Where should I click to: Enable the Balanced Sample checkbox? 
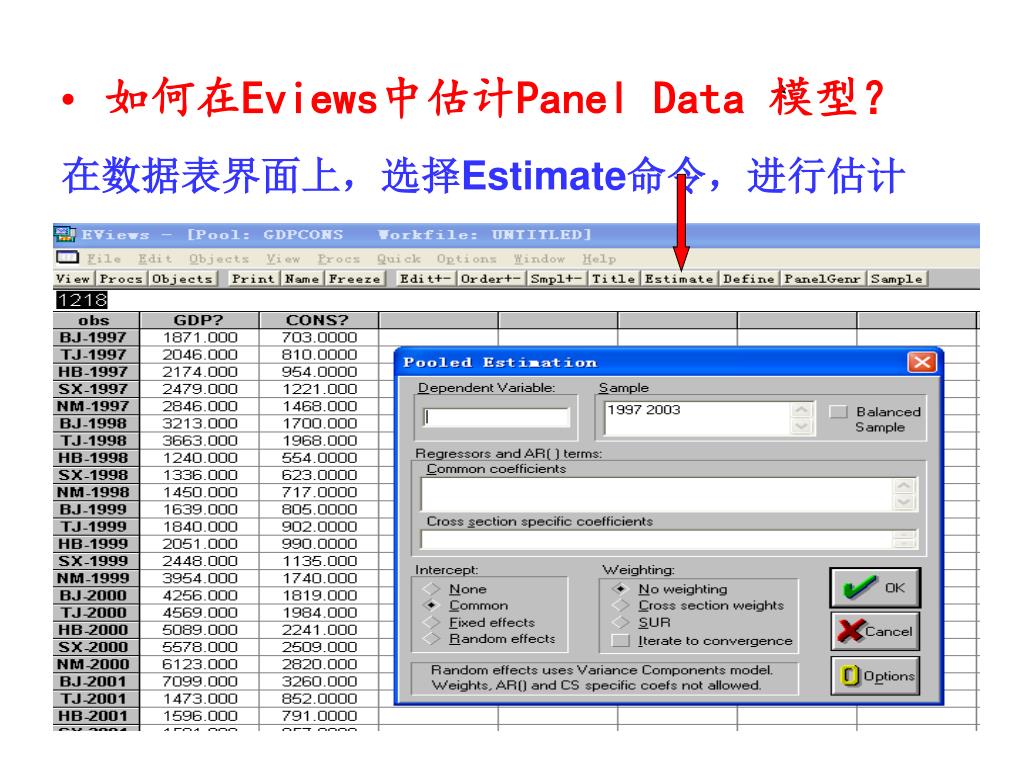coord(838,411)
